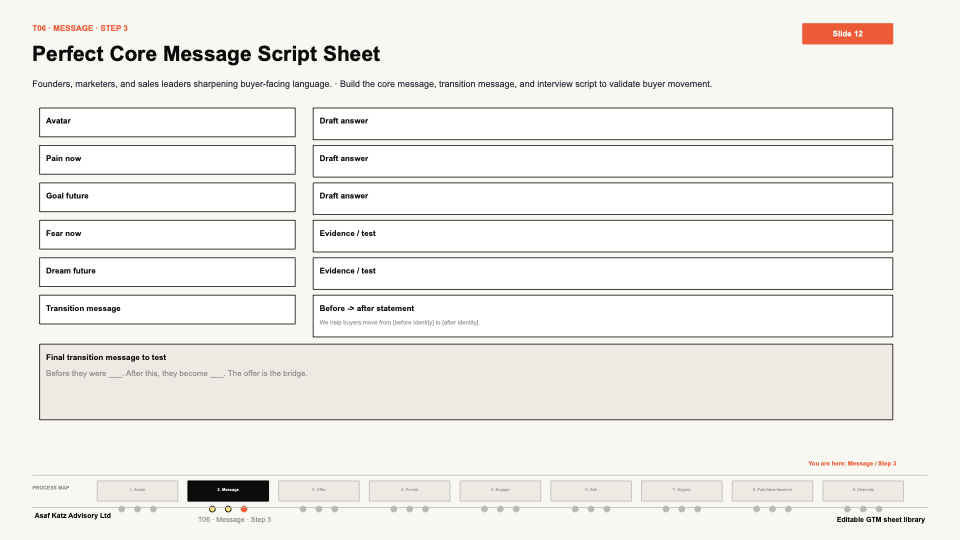Open the 7. Organic process map stage

(x=681, y=490)
